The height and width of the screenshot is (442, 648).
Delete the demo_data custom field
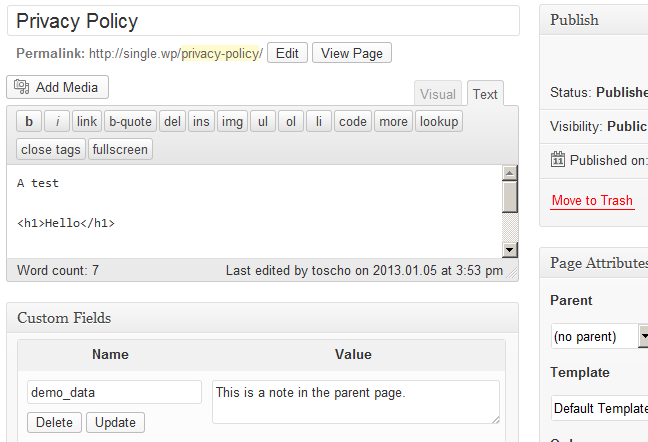[x=54, y=422]
